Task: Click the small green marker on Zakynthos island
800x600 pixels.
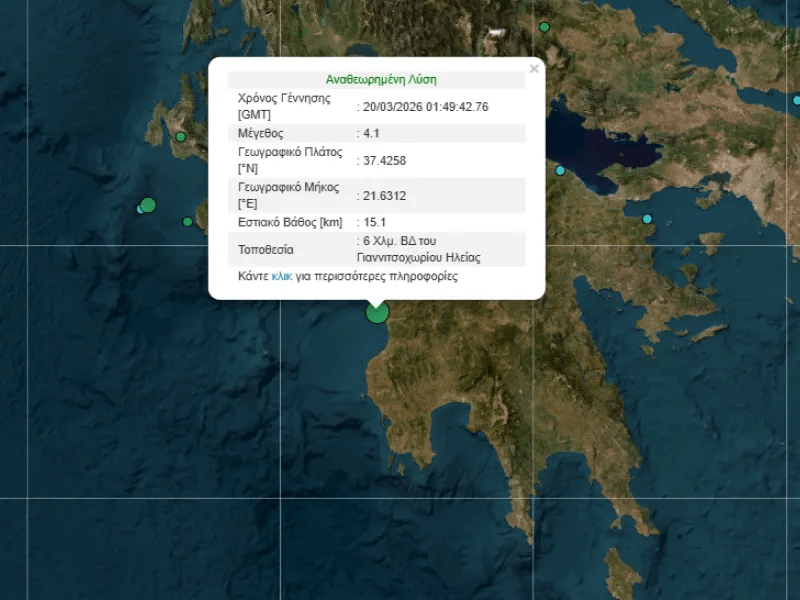Action: click(187, 222)
